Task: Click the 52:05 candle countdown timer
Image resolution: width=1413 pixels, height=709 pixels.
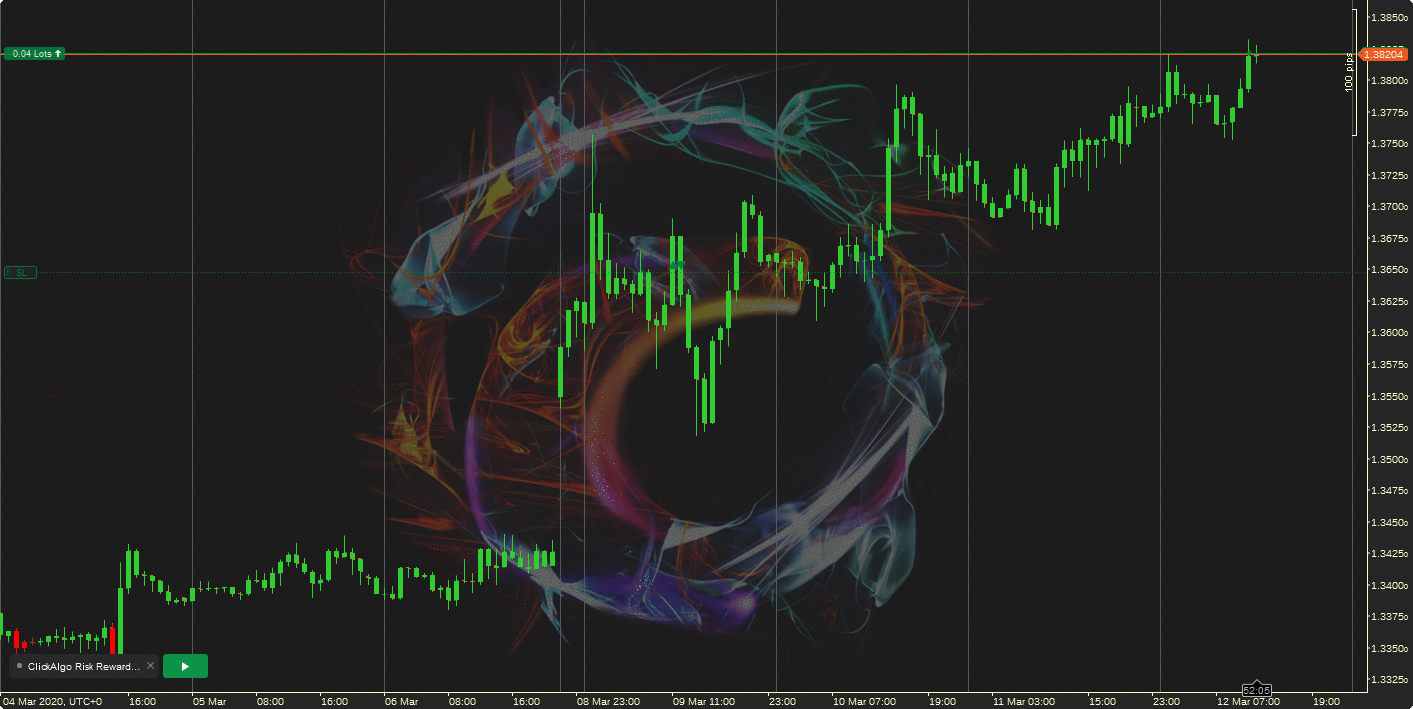Action: pyautogui.click(x=1257, y=690)
